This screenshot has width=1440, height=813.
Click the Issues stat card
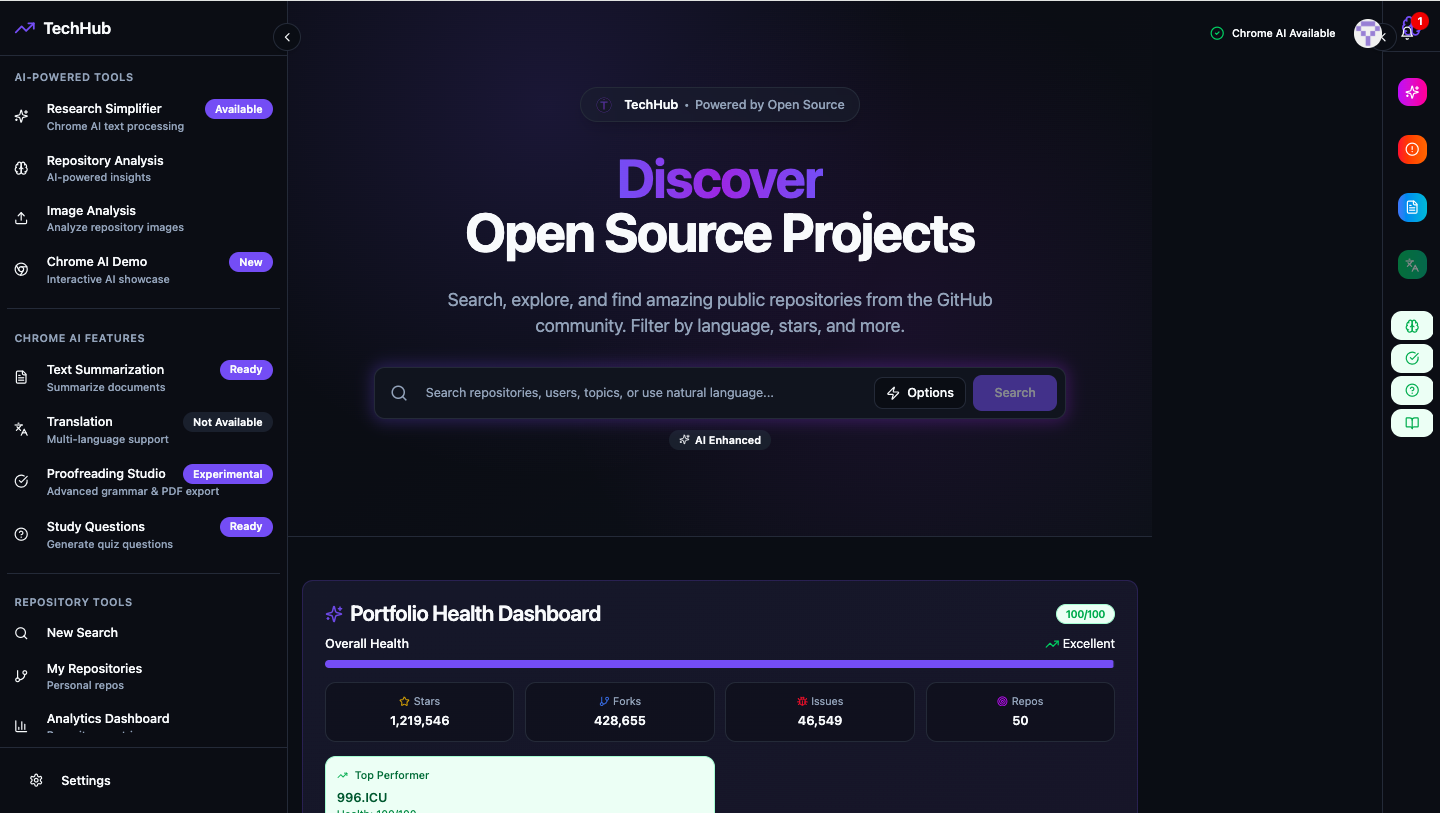(x=820, y=712)
